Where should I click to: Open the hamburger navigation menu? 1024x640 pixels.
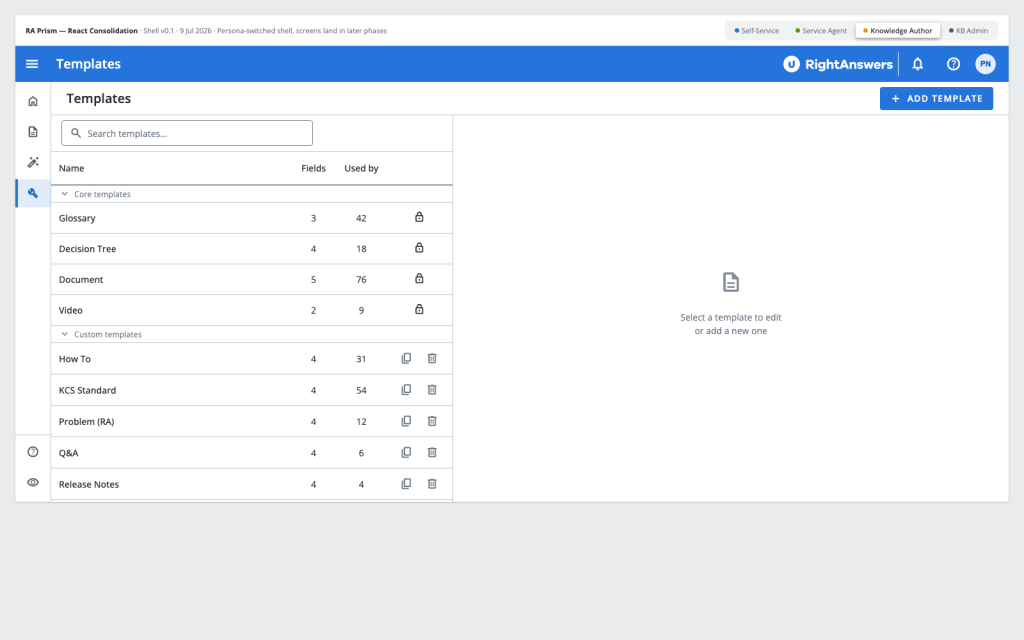coord(32,64)
